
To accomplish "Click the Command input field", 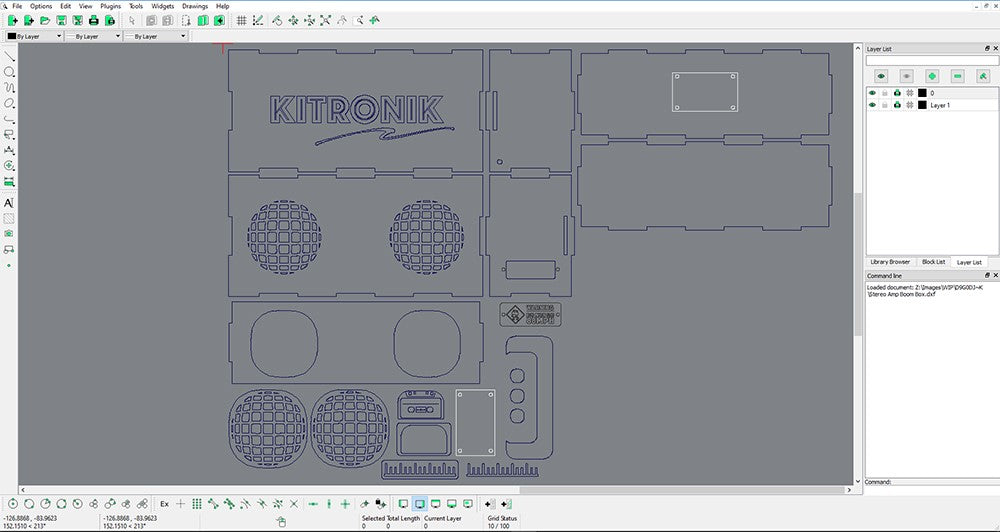I will [x=945, y=482].
